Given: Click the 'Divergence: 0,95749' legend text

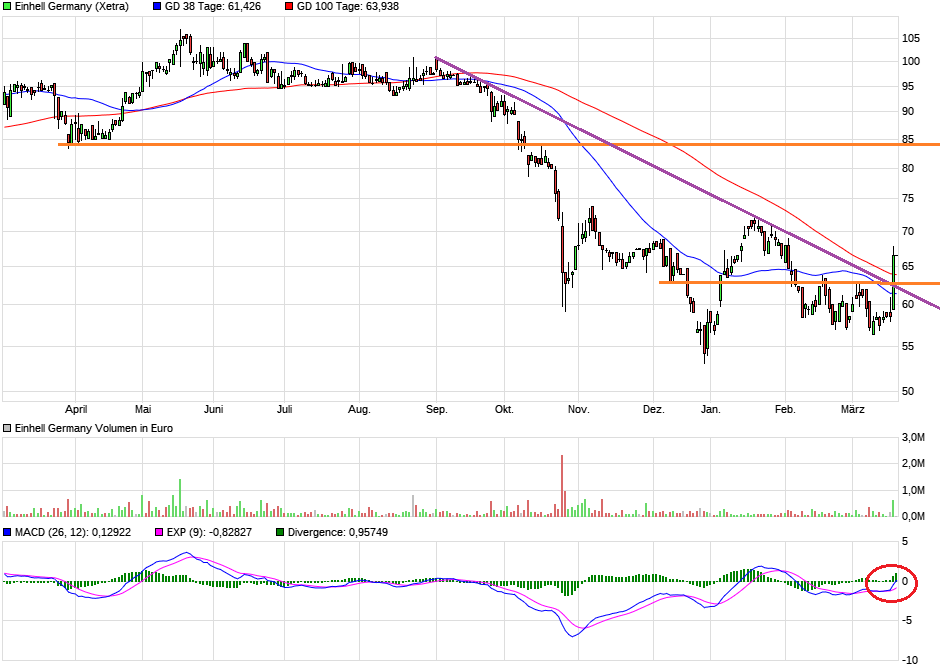Looking at the screenshot, I should (338, 532).
